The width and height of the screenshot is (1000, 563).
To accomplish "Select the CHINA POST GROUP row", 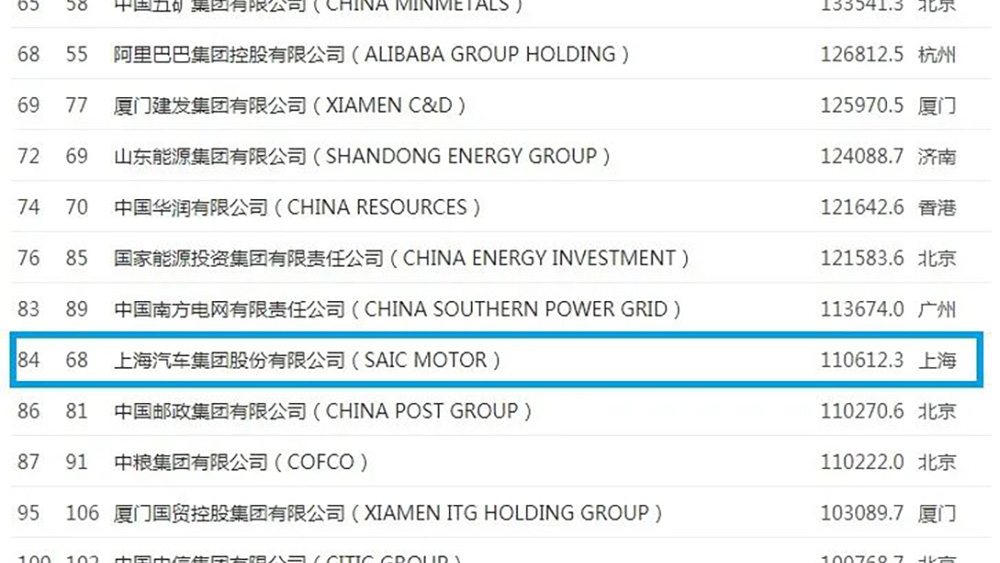I will [x=323, y=411].
